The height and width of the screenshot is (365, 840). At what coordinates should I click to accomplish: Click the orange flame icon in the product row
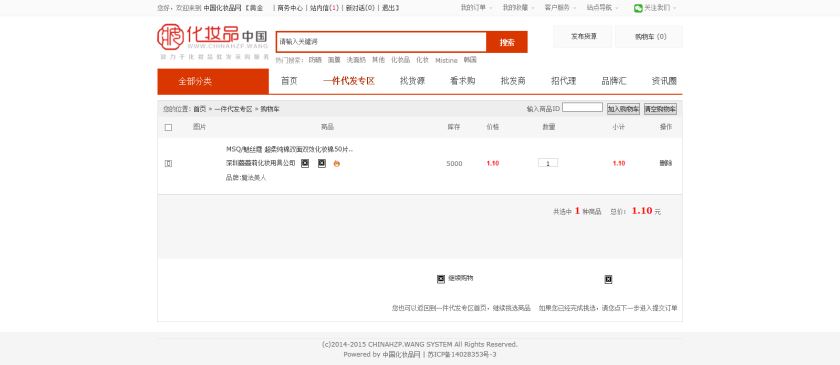336,164
